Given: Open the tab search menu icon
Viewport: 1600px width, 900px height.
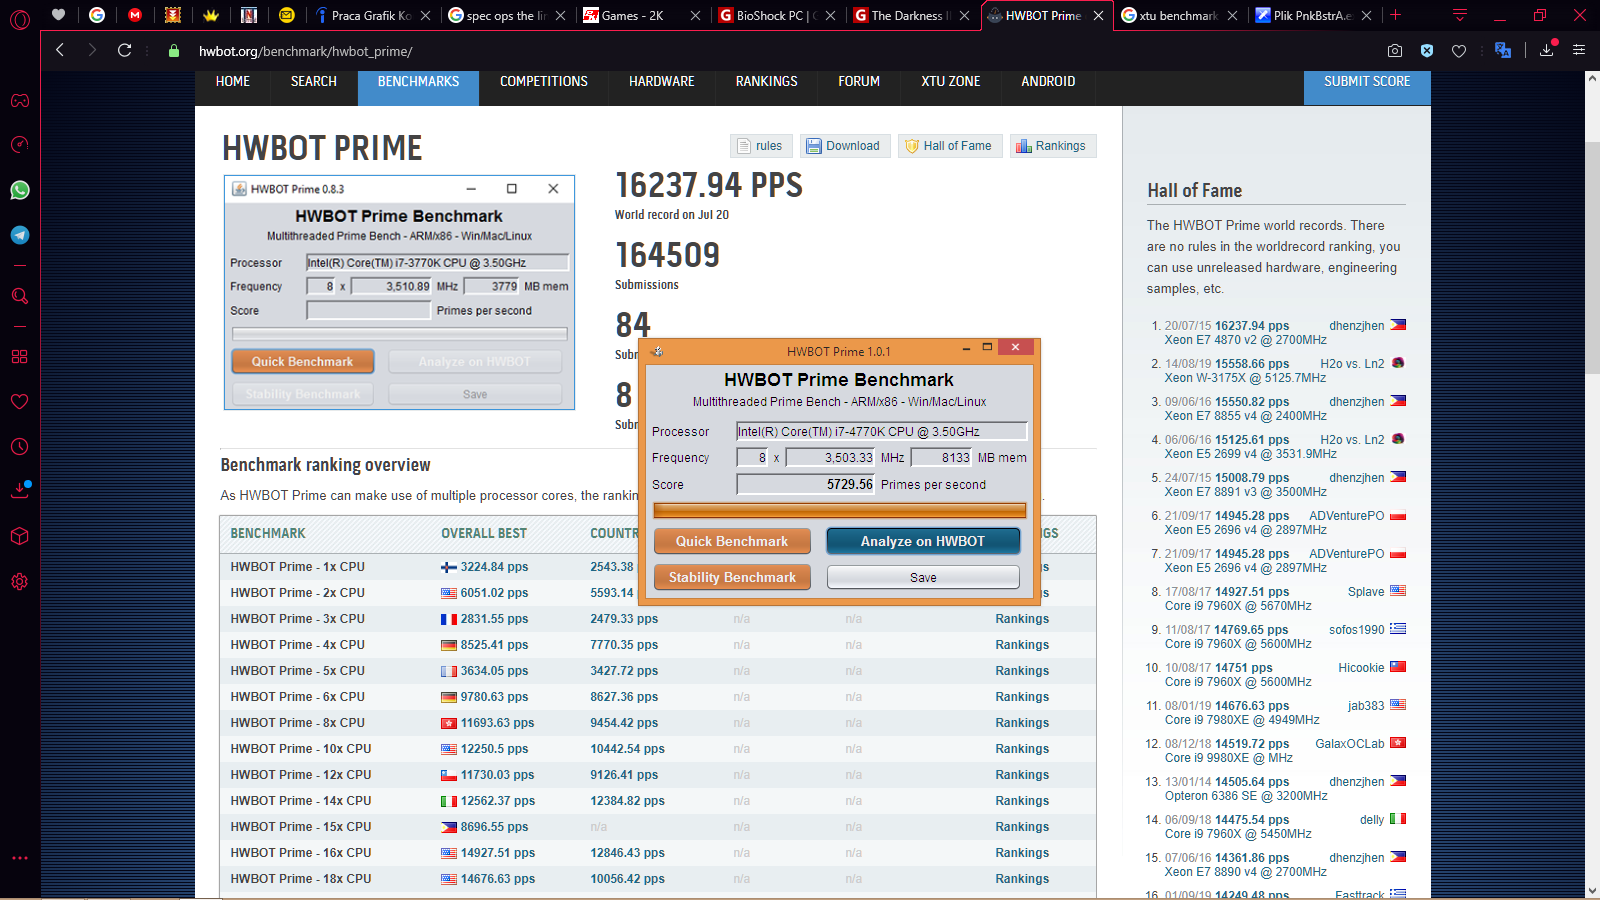Looking at the screenshot, I should 1460,15.
